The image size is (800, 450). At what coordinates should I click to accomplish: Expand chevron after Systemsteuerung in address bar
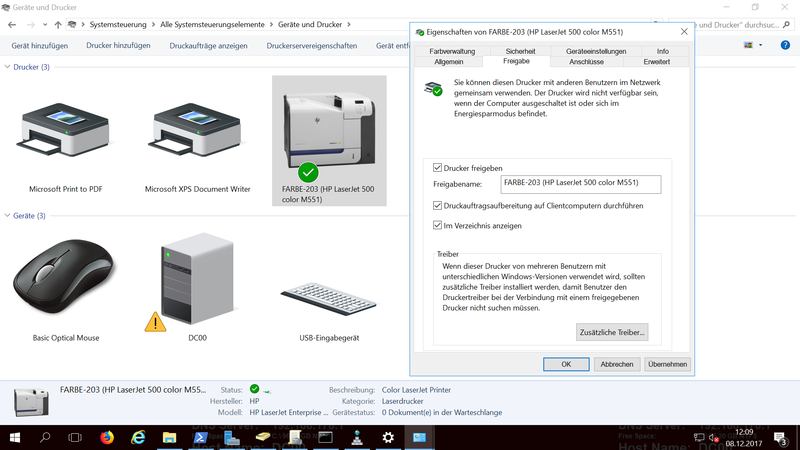(x=153, y=24)
